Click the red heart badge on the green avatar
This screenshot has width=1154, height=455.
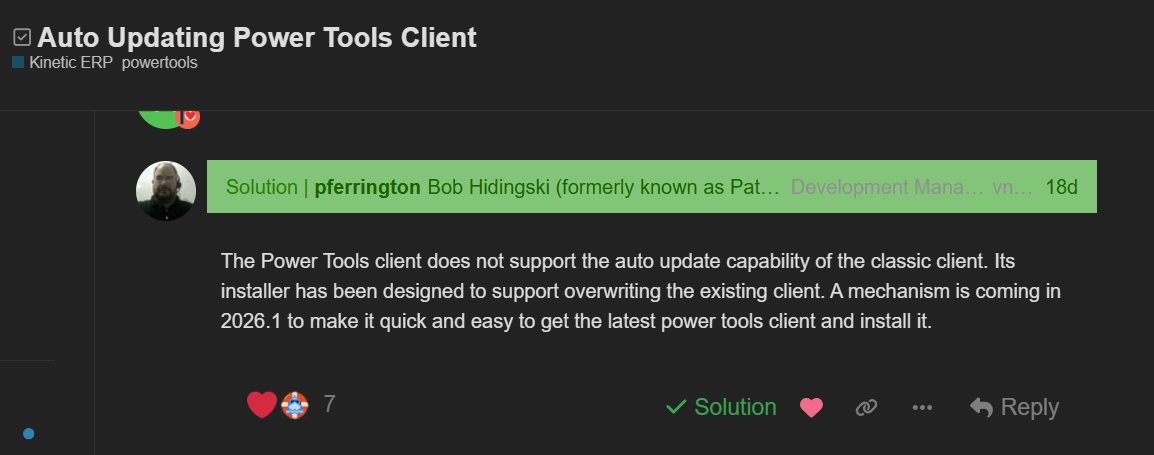coord(188,118)
